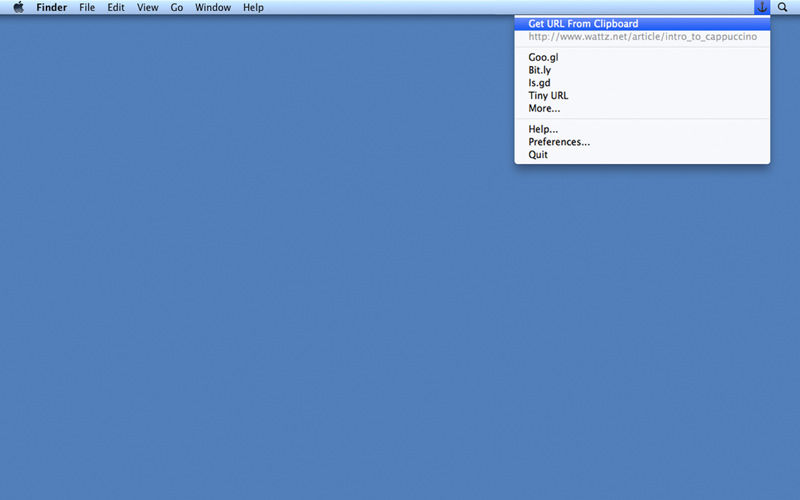Select the Is.gd shortener
Image resolution: width=800 pixels, height=500 pixels.
642,83
